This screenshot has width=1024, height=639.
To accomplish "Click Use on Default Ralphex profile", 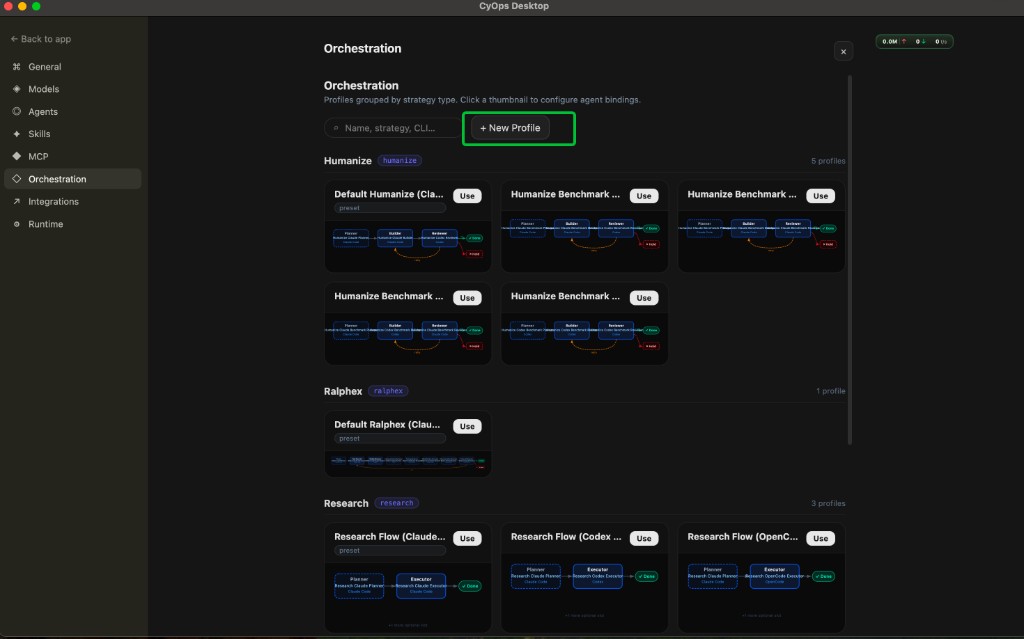I will tap(467, 426).
